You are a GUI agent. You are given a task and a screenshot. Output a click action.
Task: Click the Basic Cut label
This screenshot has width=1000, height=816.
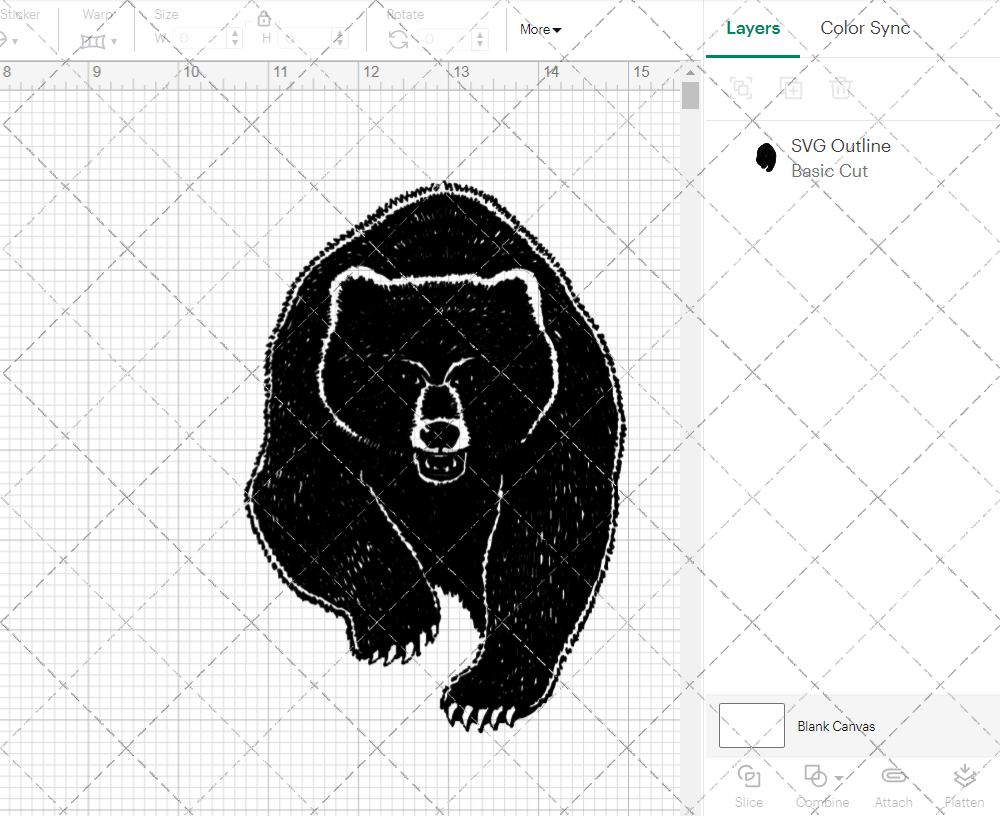pyautogui.click(x=829, y=171)
